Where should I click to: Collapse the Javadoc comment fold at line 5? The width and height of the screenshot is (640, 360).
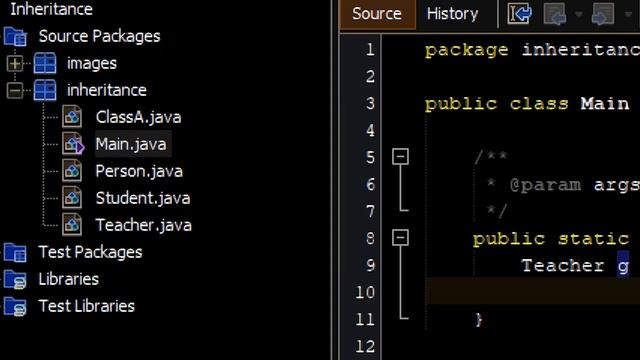(x=400, y=157)
